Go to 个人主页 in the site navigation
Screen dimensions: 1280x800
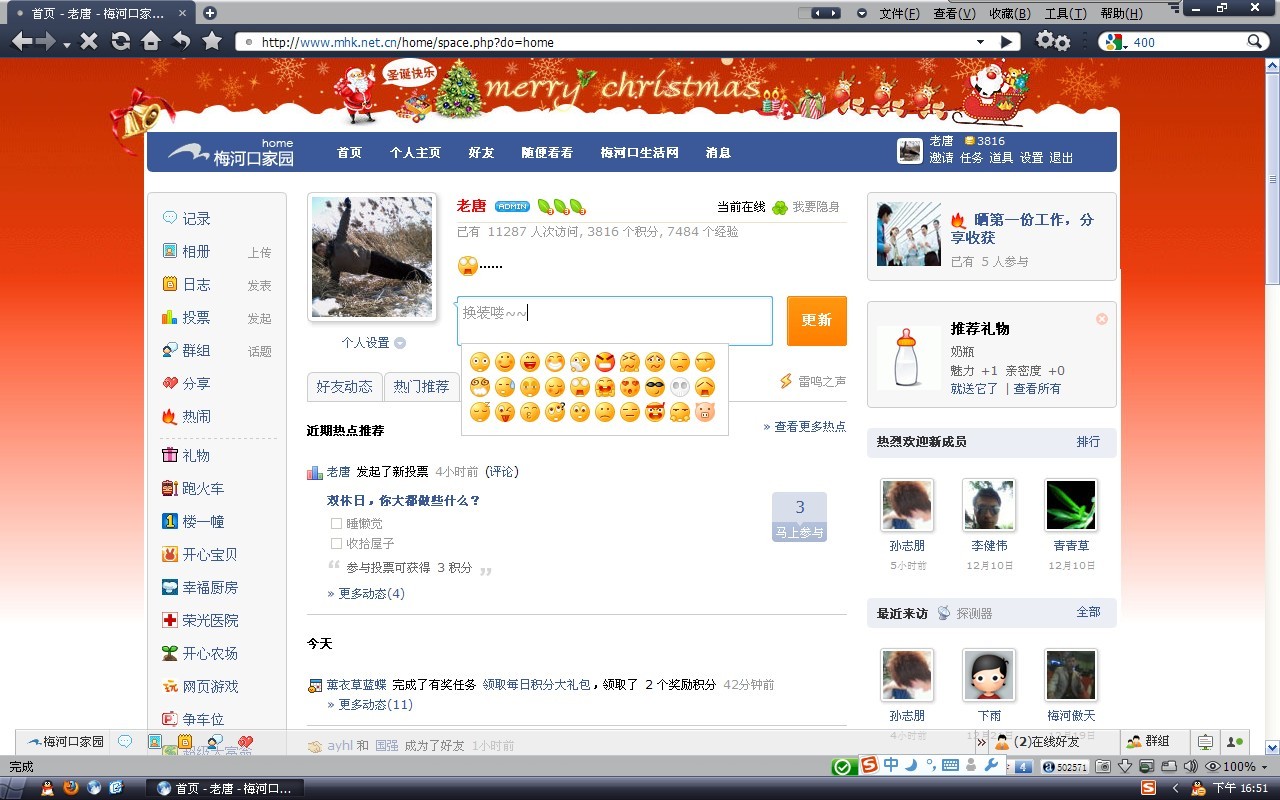pyautogui.click(x=415, y=153)
